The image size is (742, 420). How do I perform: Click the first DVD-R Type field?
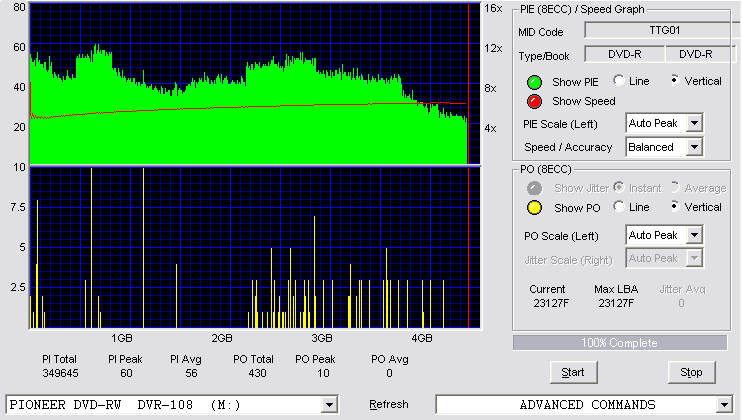tap(625, 54)
